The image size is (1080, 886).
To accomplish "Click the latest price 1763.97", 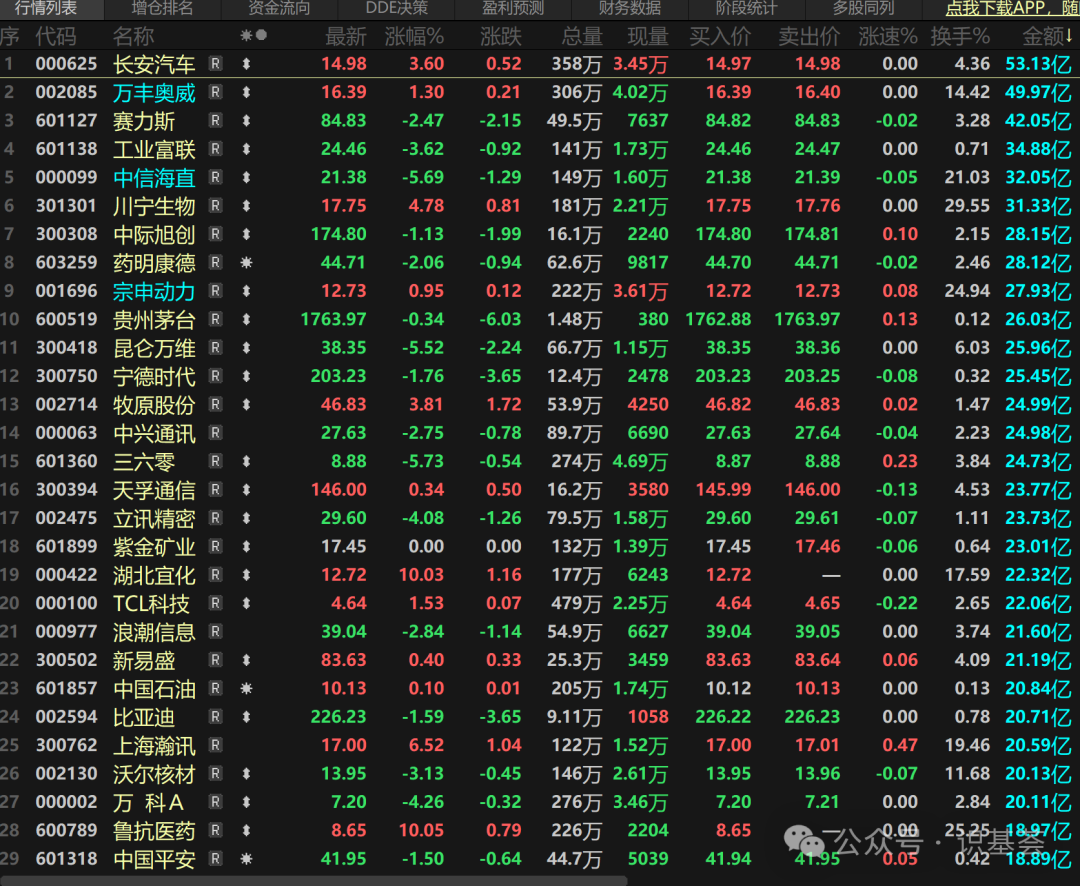I will (334, 319).
